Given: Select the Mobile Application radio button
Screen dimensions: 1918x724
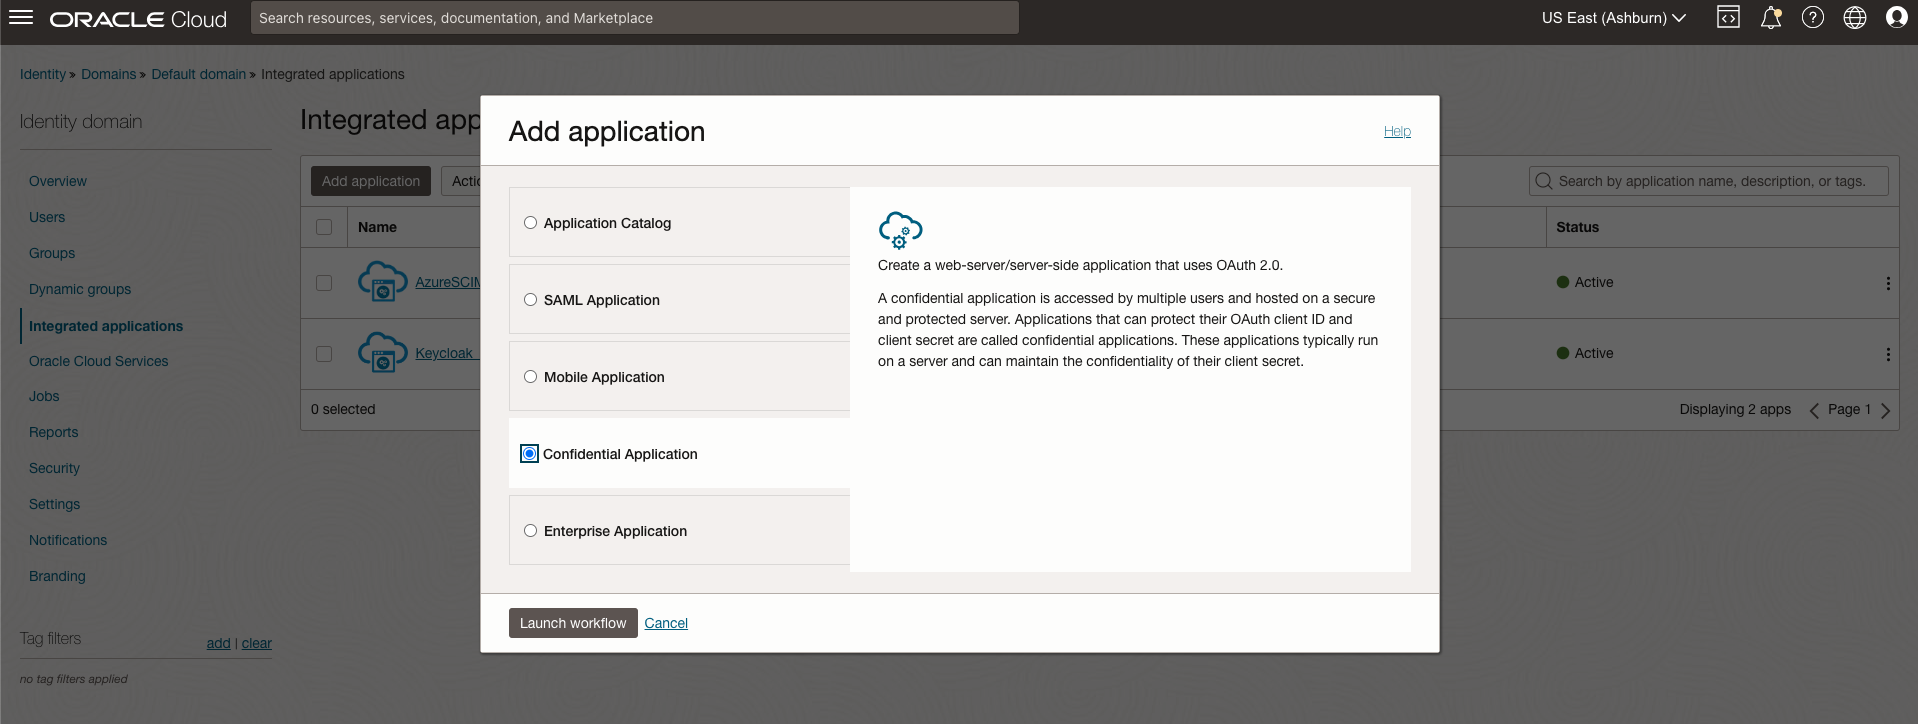Looking at the screenshot, I should pos(530,377).
